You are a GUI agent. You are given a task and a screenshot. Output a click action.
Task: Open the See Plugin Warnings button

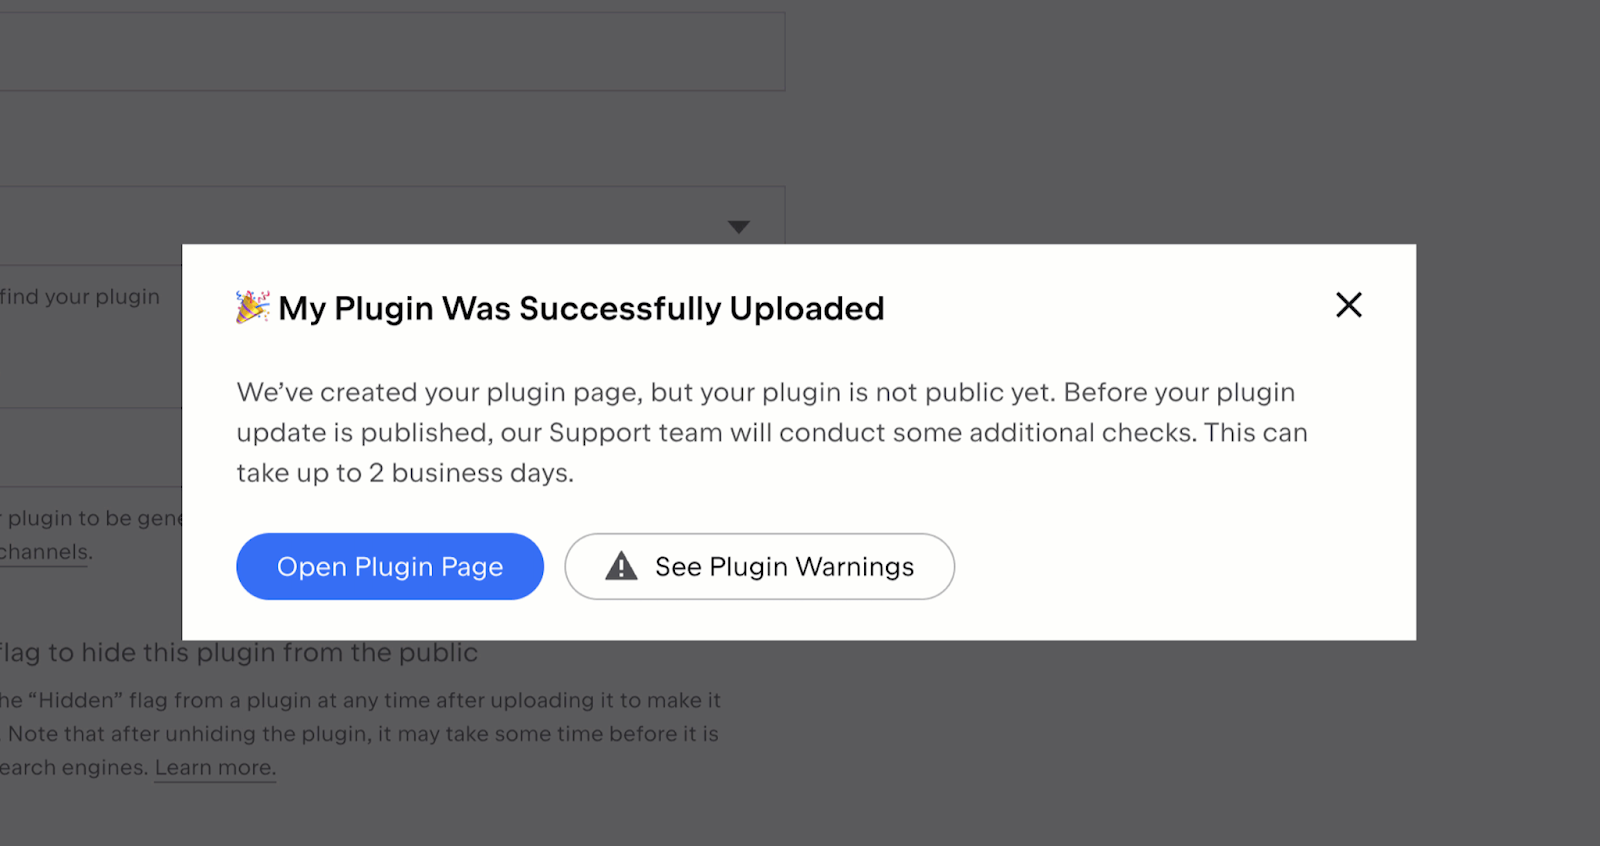coord(759,567)
